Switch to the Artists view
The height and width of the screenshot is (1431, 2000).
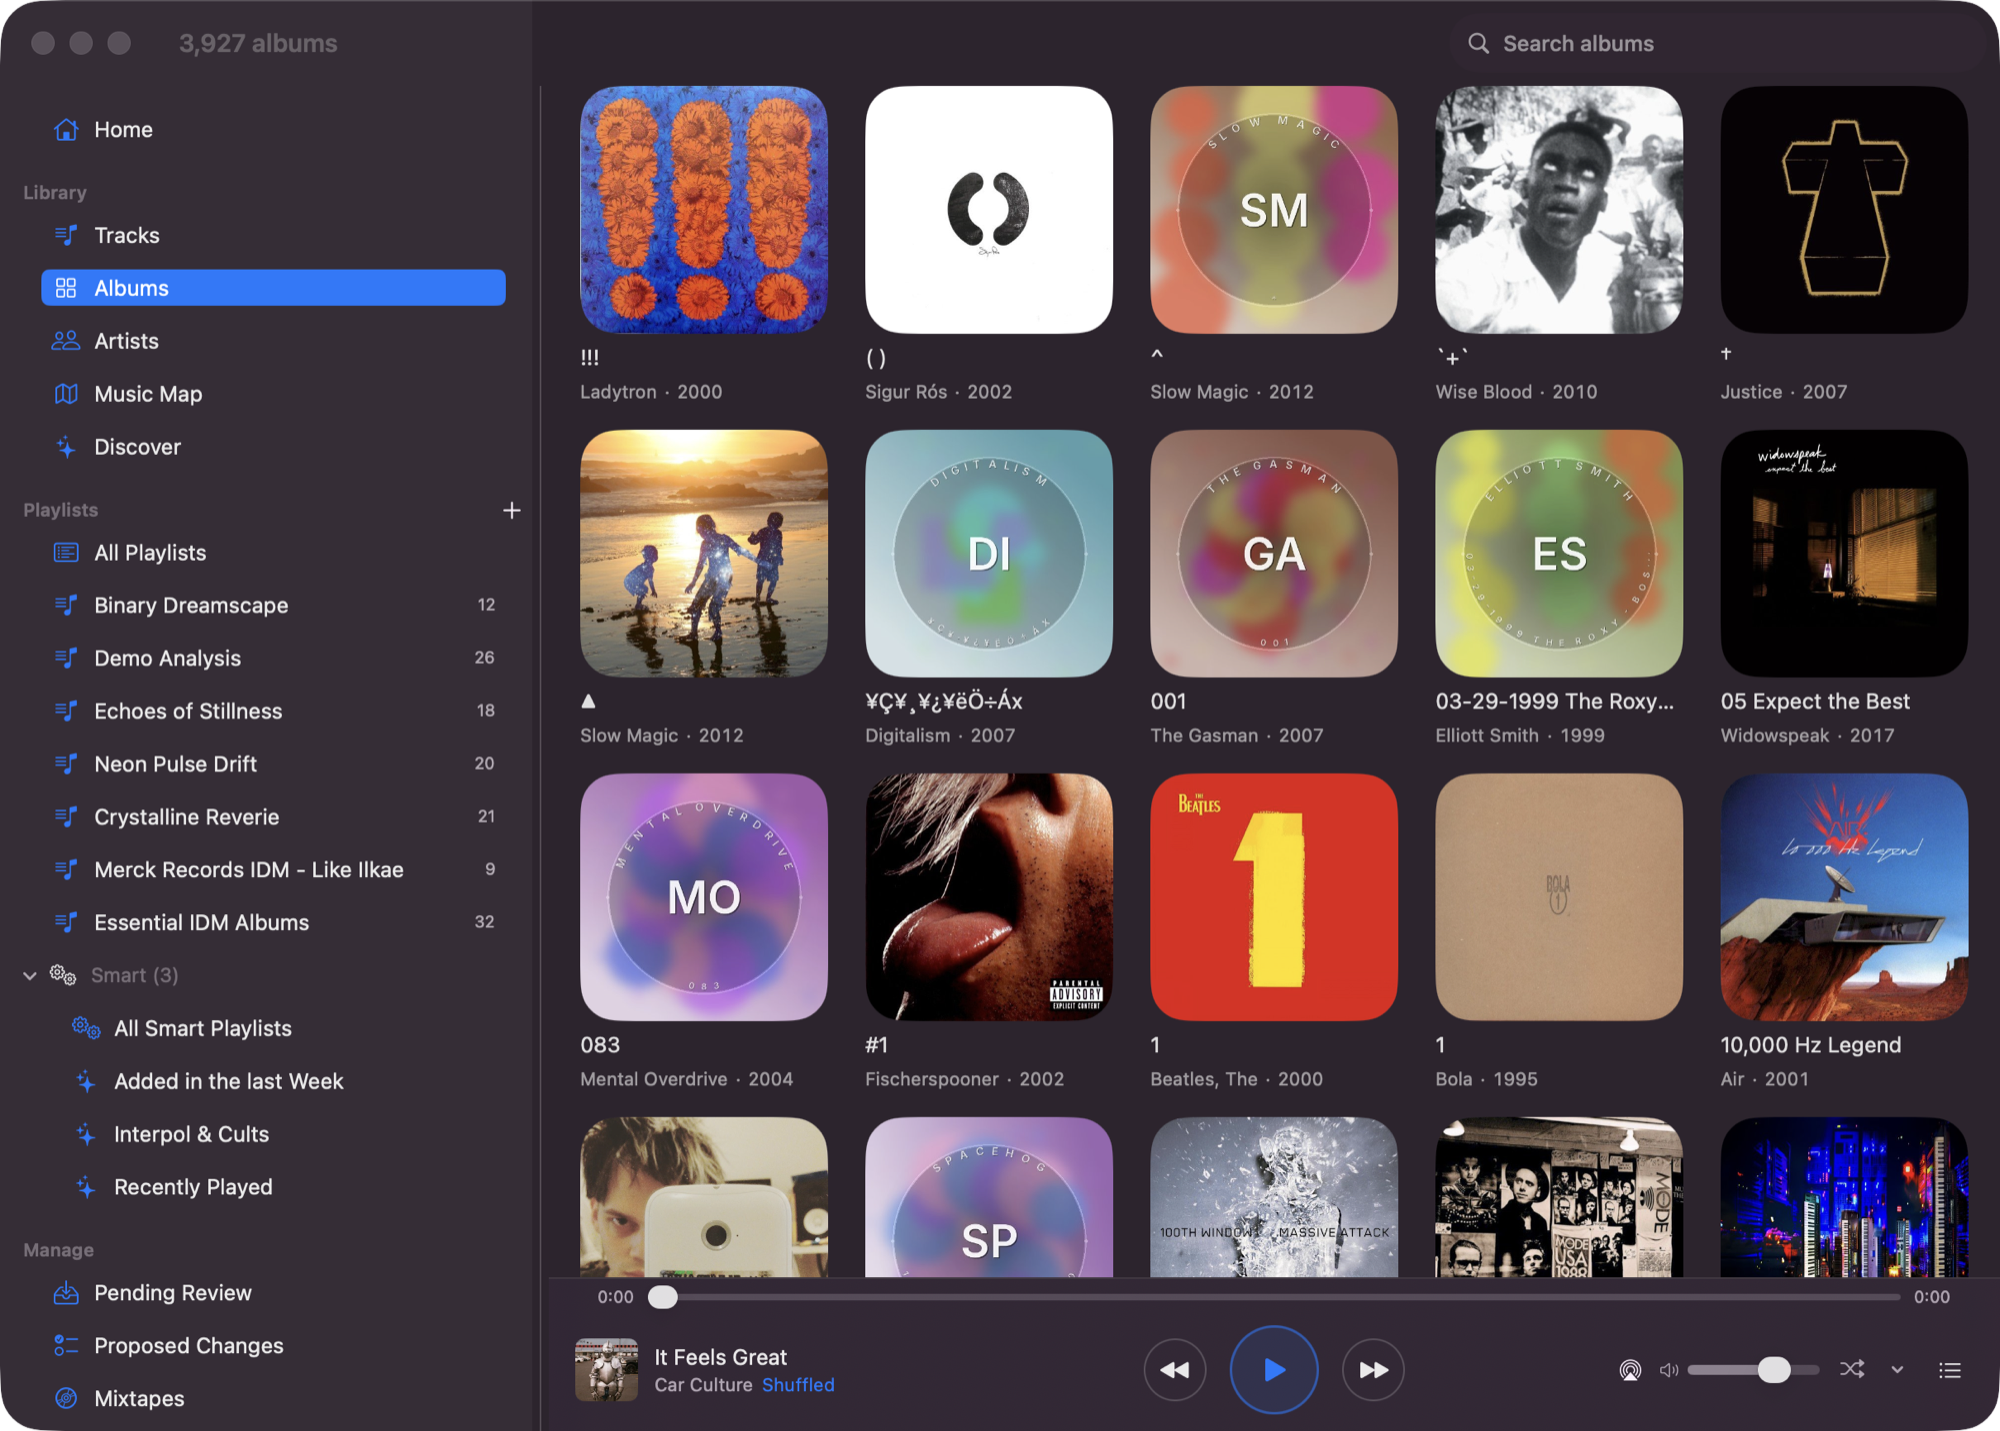[273, 341]
